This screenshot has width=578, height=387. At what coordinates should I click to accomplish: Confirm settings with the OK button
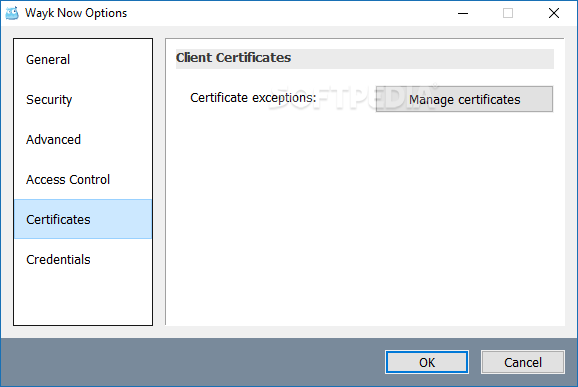tap(427, 362)
